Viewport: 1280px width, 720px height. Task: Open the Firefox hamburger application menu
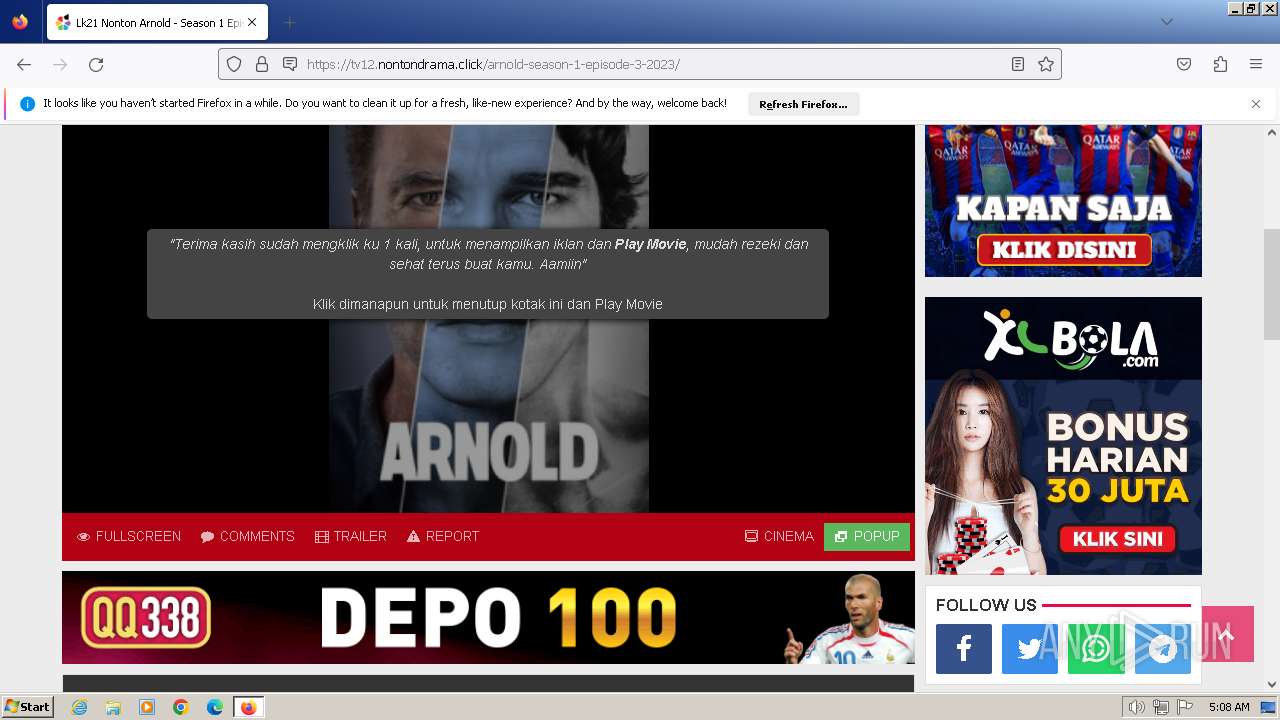1256,64
